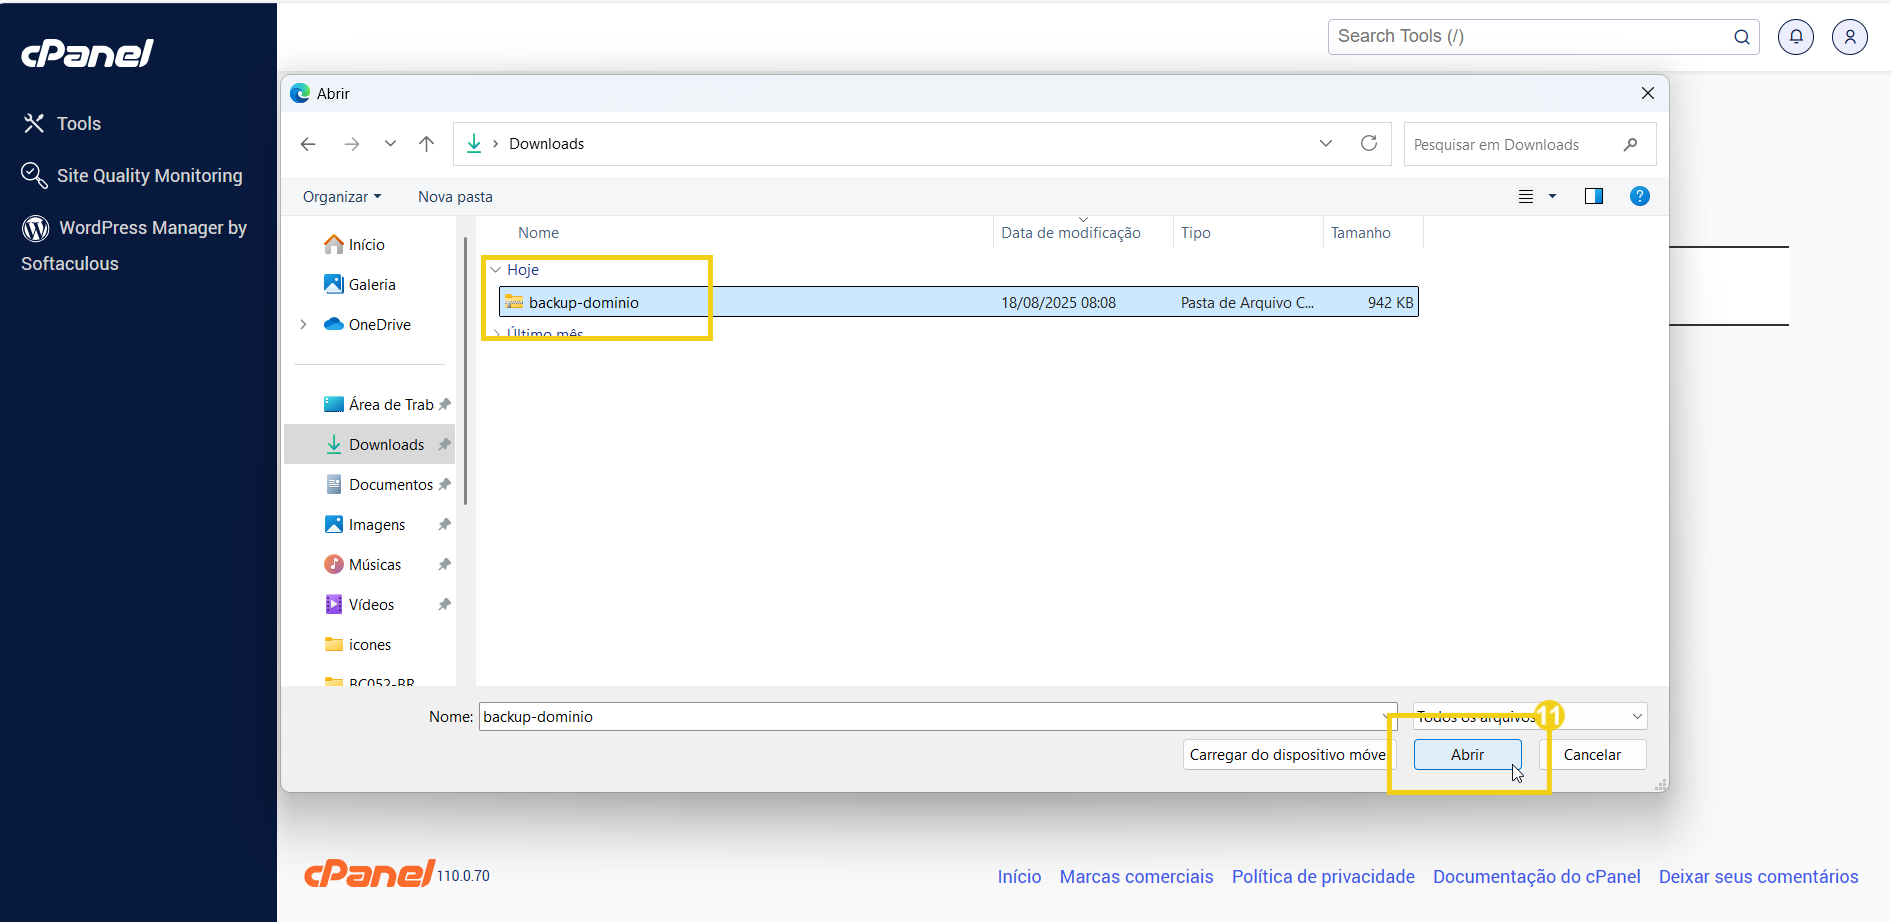The width and height of the screenshot is (1891, 922).
Task: Expand the OneDrive tree node
Action: coord(303,325)
